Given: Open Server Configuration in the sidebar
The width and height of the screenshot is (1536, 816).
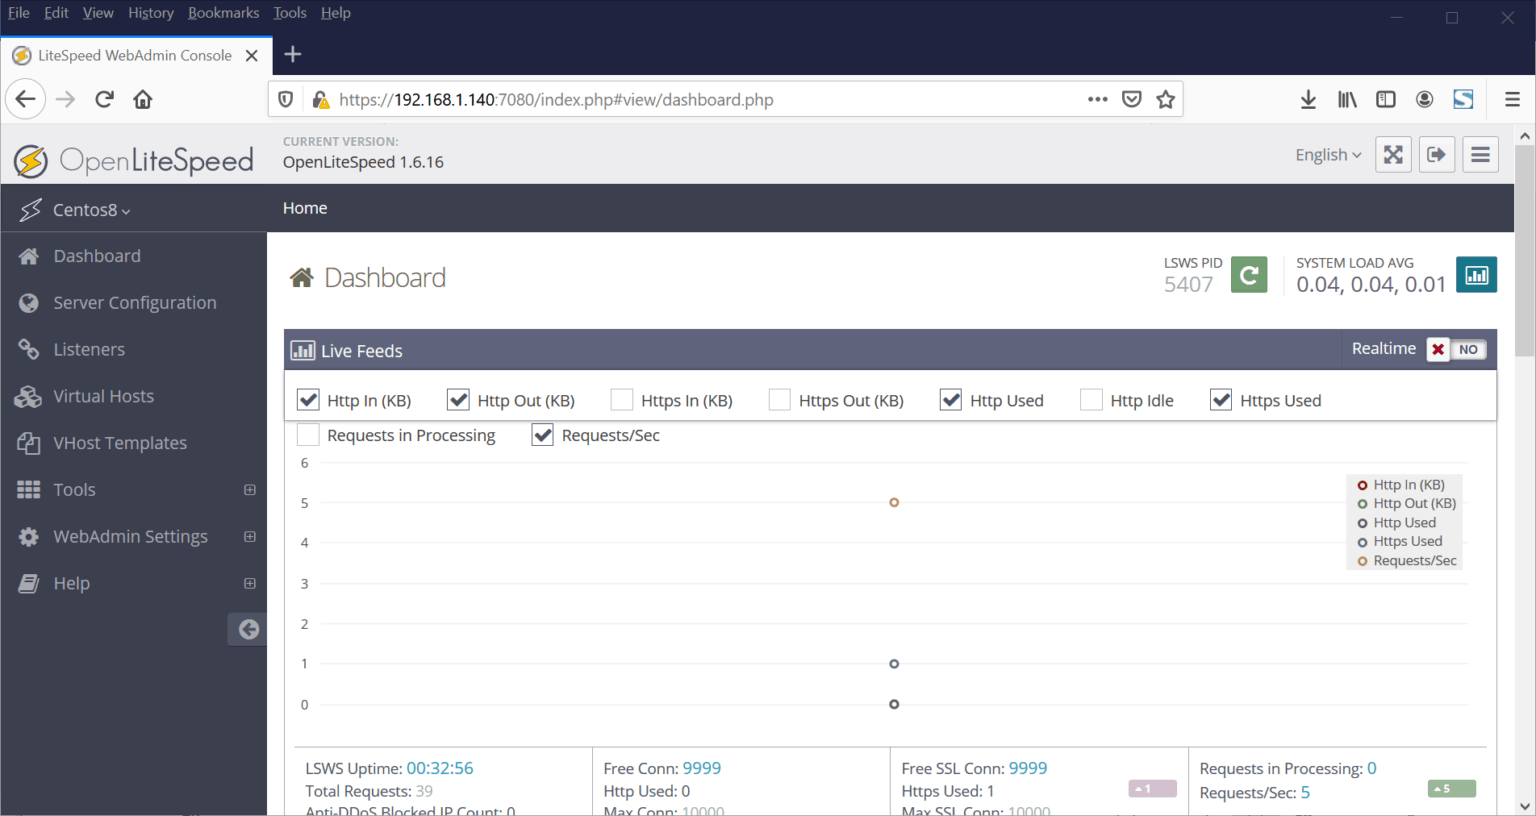Looking at the screenshot, I should [x=134, y=303].
